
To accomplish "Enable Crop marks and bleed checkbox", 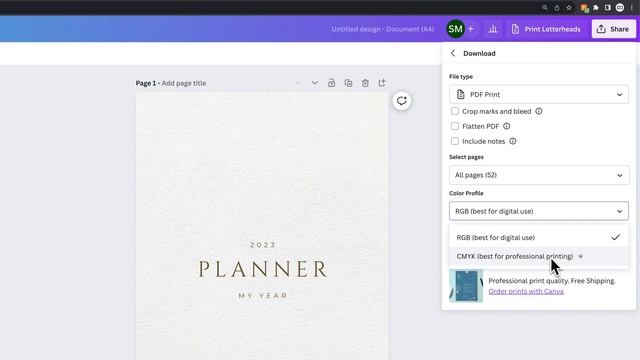I will tap(455, 111).
